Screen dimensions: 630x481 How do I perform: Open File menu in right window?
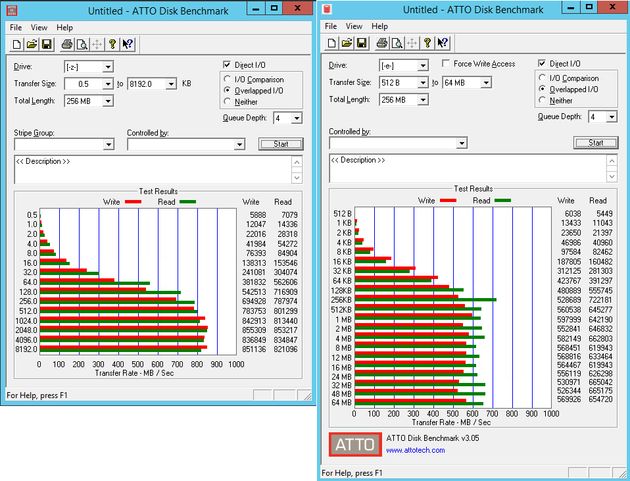[x=331, y=26]
